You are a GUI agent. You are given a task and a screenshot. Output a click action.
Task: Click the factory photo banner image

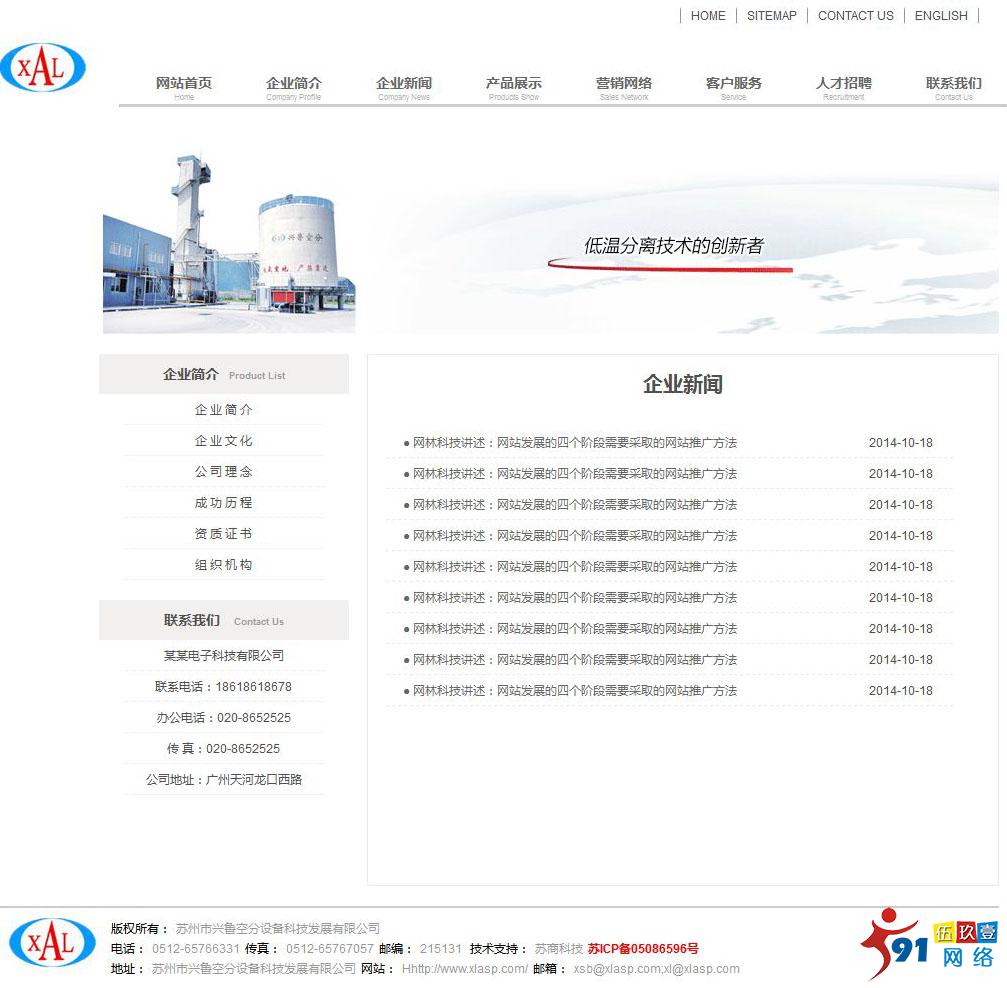pyautogui.click(x=228, y=240)
